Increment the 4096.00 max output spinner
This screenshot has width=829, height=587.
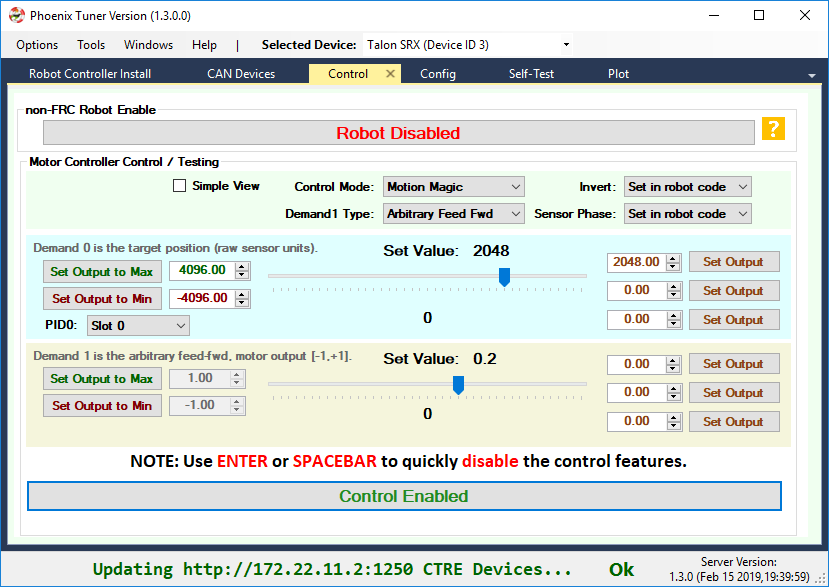[242, 267]
